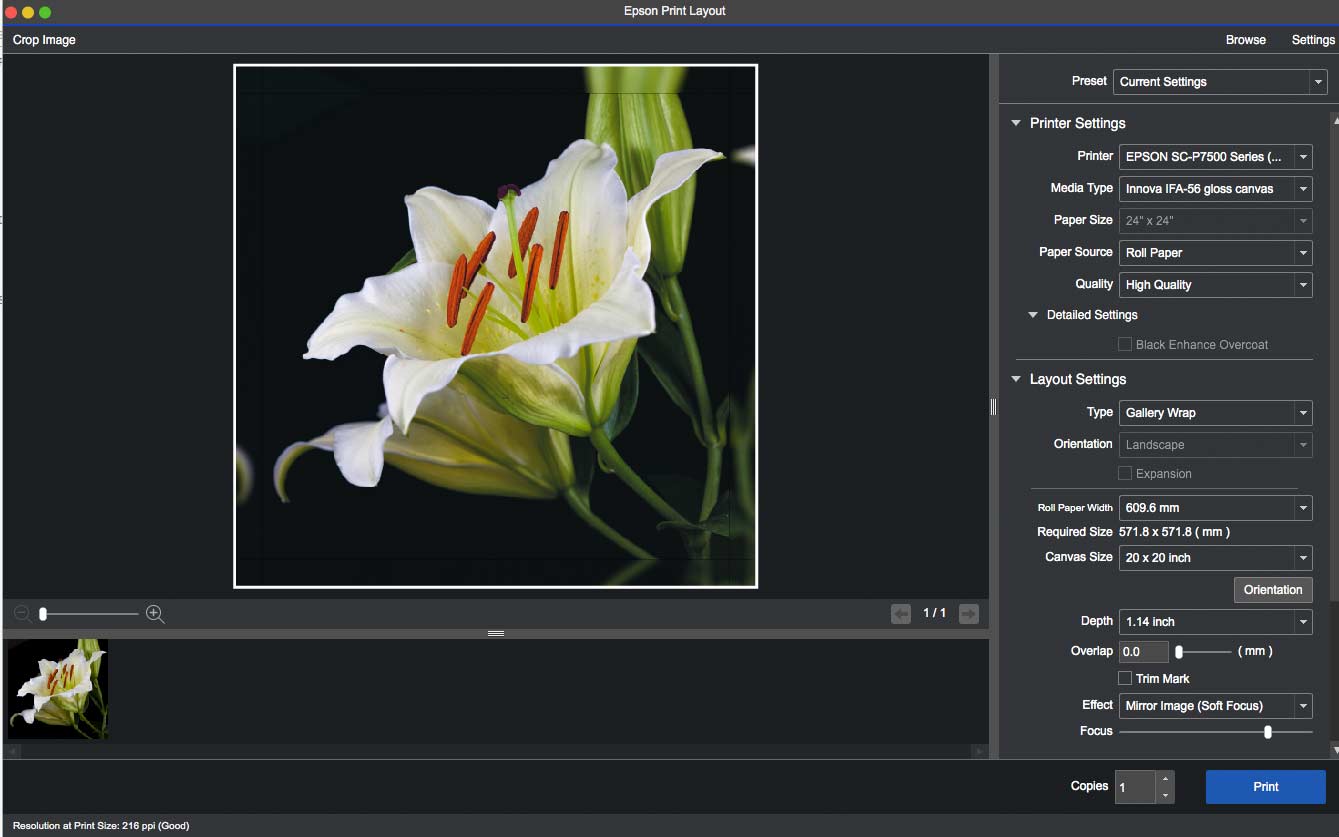Open the Preset dropdown
This screenshot has height=837, width=1339.
coord(1220,82)
